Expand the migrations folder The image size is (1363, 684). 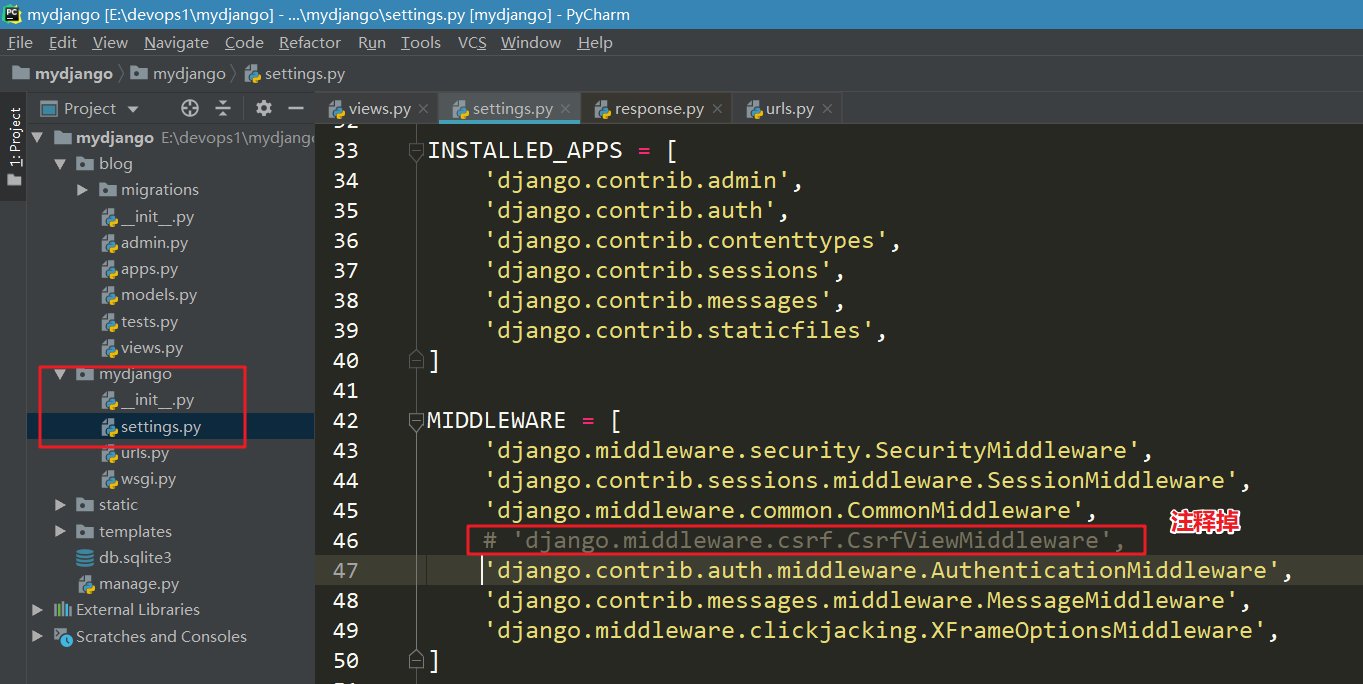pyautogui.click(x=83, y=189)
